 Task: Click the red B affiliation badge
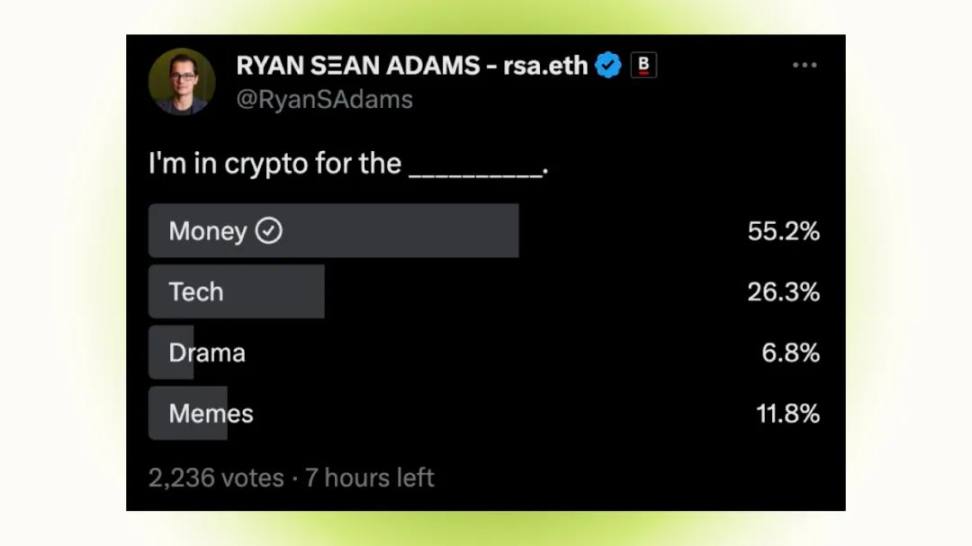pyautogui.click(x=643, y=66)
